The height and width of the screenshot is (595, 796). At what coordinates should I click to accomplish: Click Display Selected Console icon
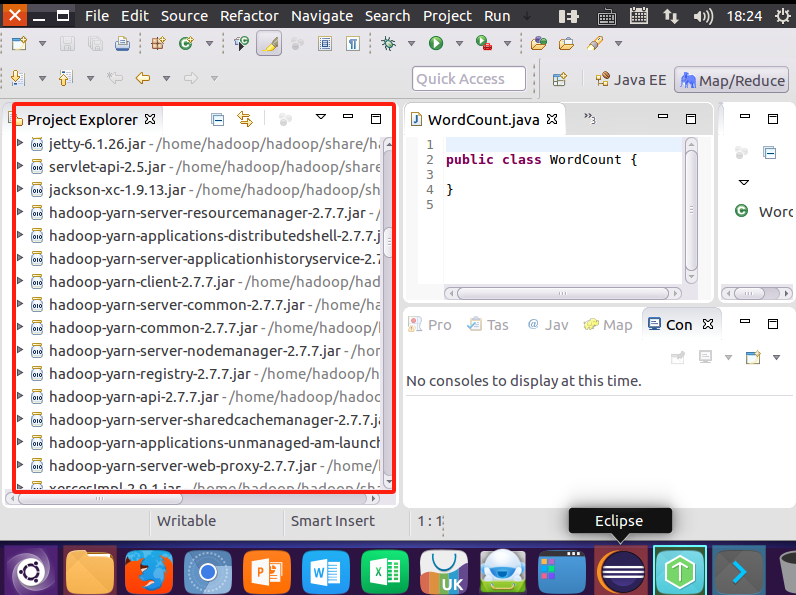[x=705, y=357]
